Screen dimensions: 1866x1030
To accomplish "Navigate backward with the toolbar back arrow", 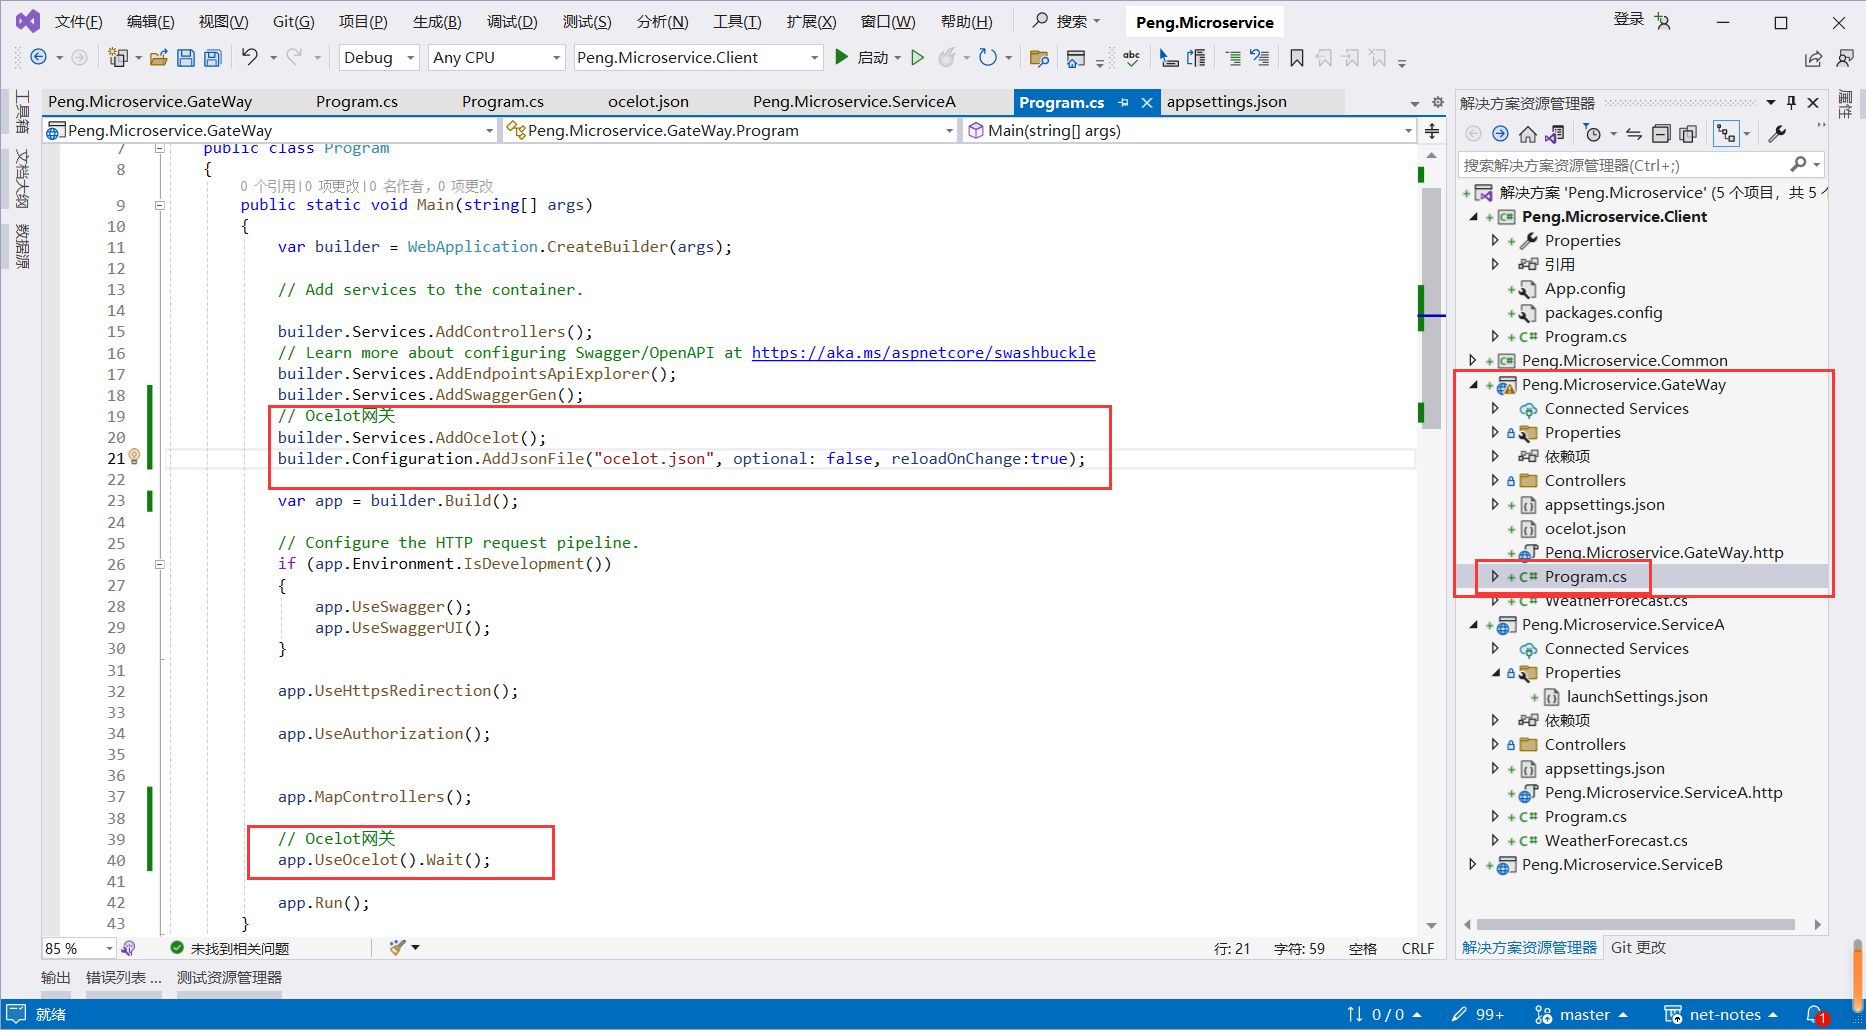I will (x=38, y=57).
